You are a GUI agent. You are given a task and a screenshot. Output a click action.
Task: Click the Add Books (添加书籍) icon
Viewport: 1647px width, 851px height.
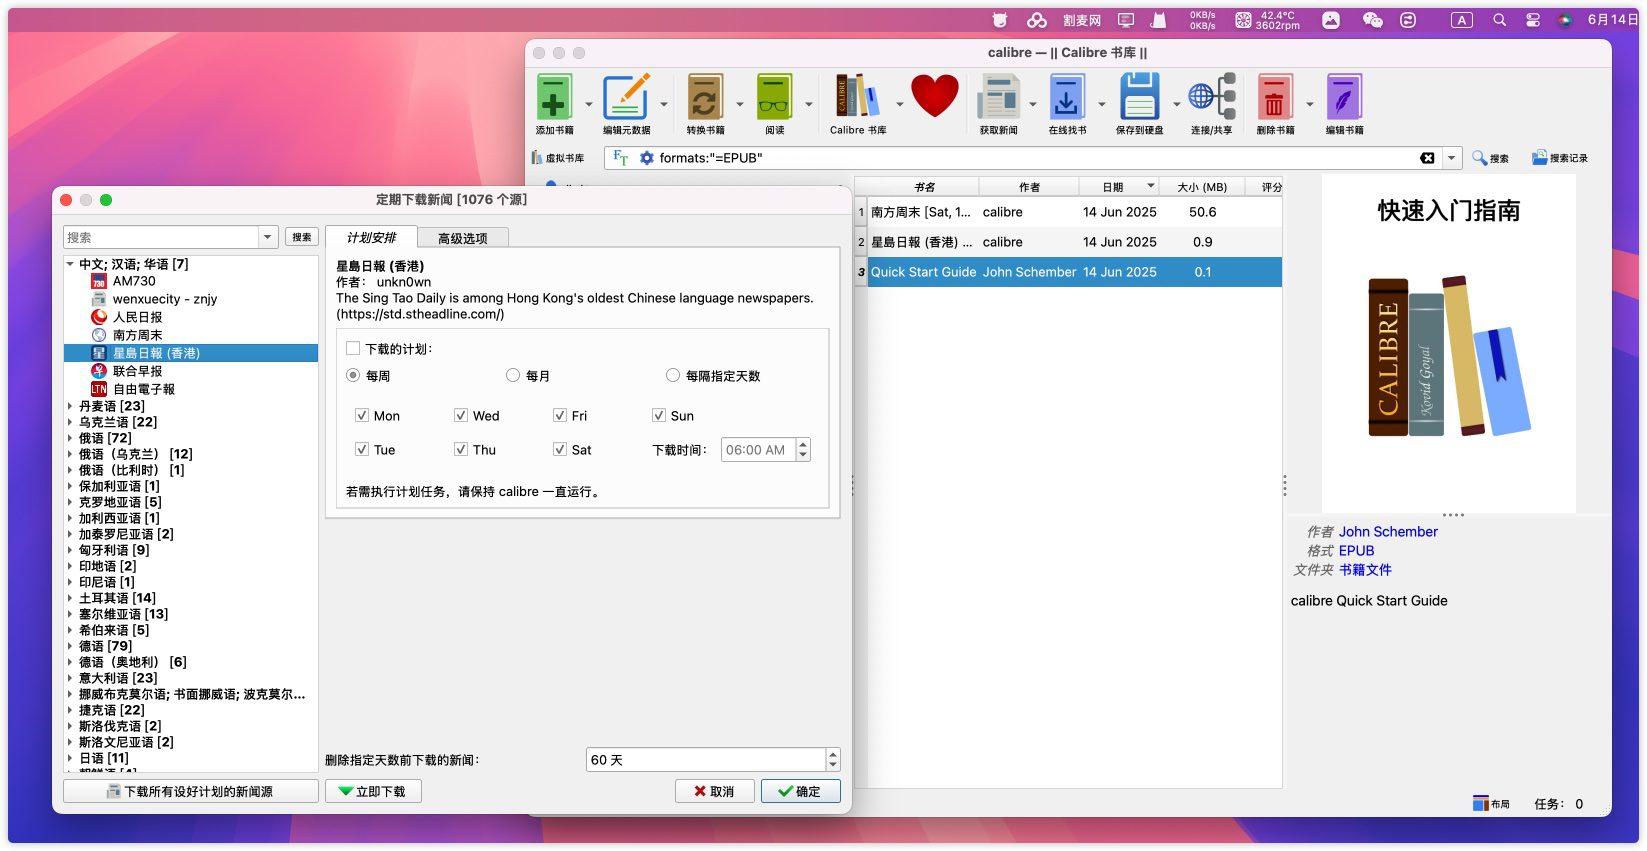point(554,98)
